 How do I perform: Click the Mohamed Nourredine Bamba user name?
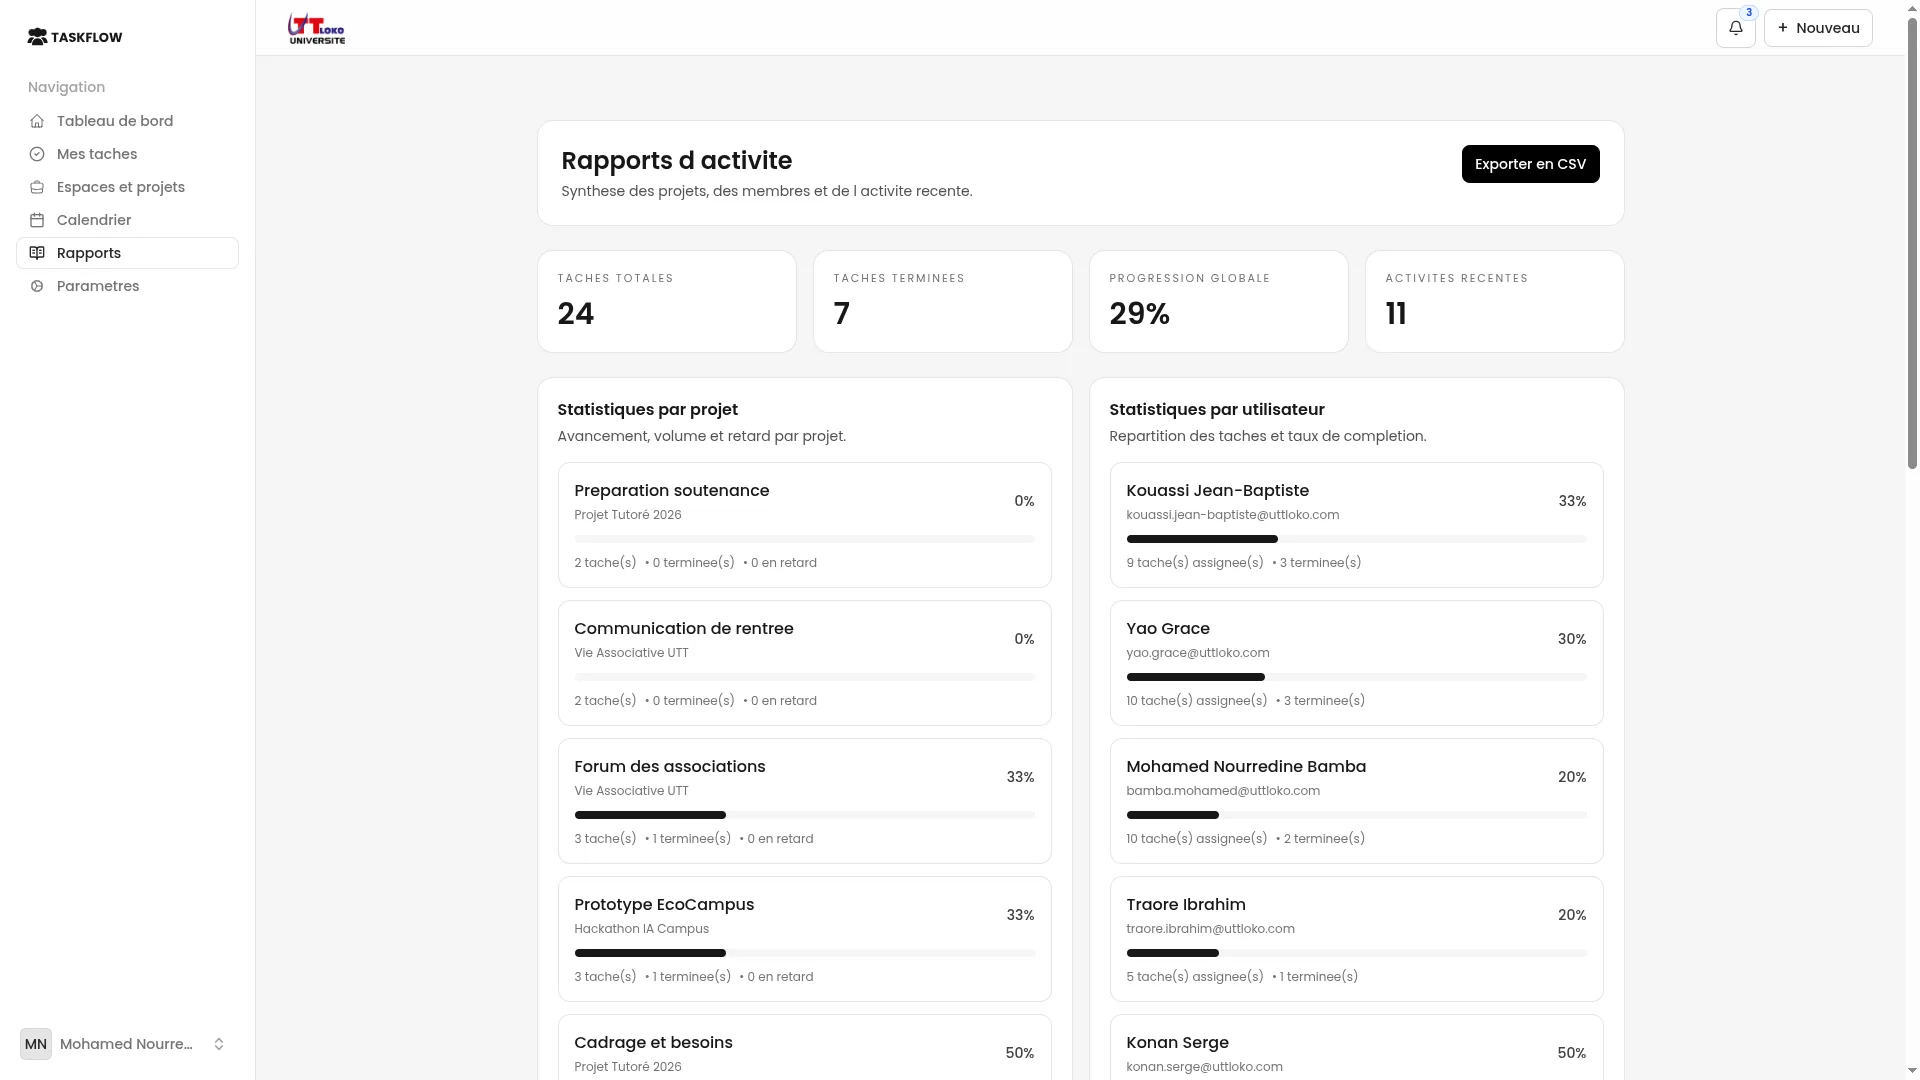pyautogui.click(x=1246, y=767)
